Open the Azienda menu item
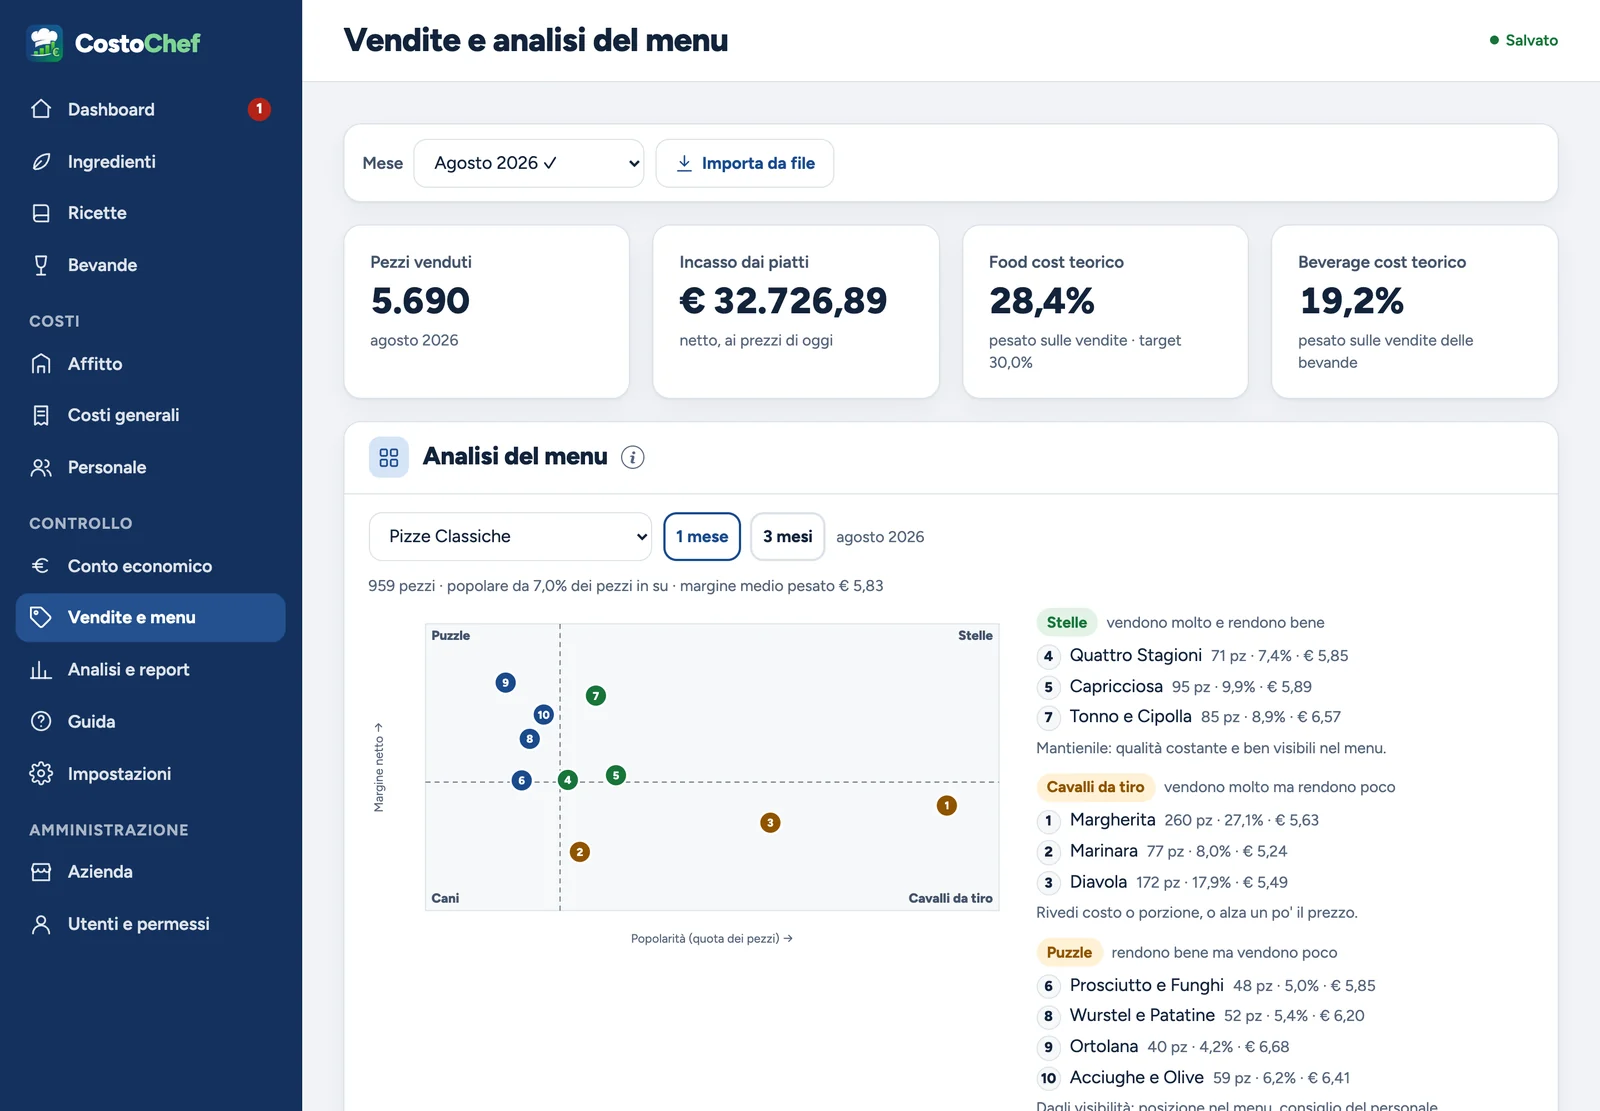This screenshot has height=1111, width=1600. point(151,872)
